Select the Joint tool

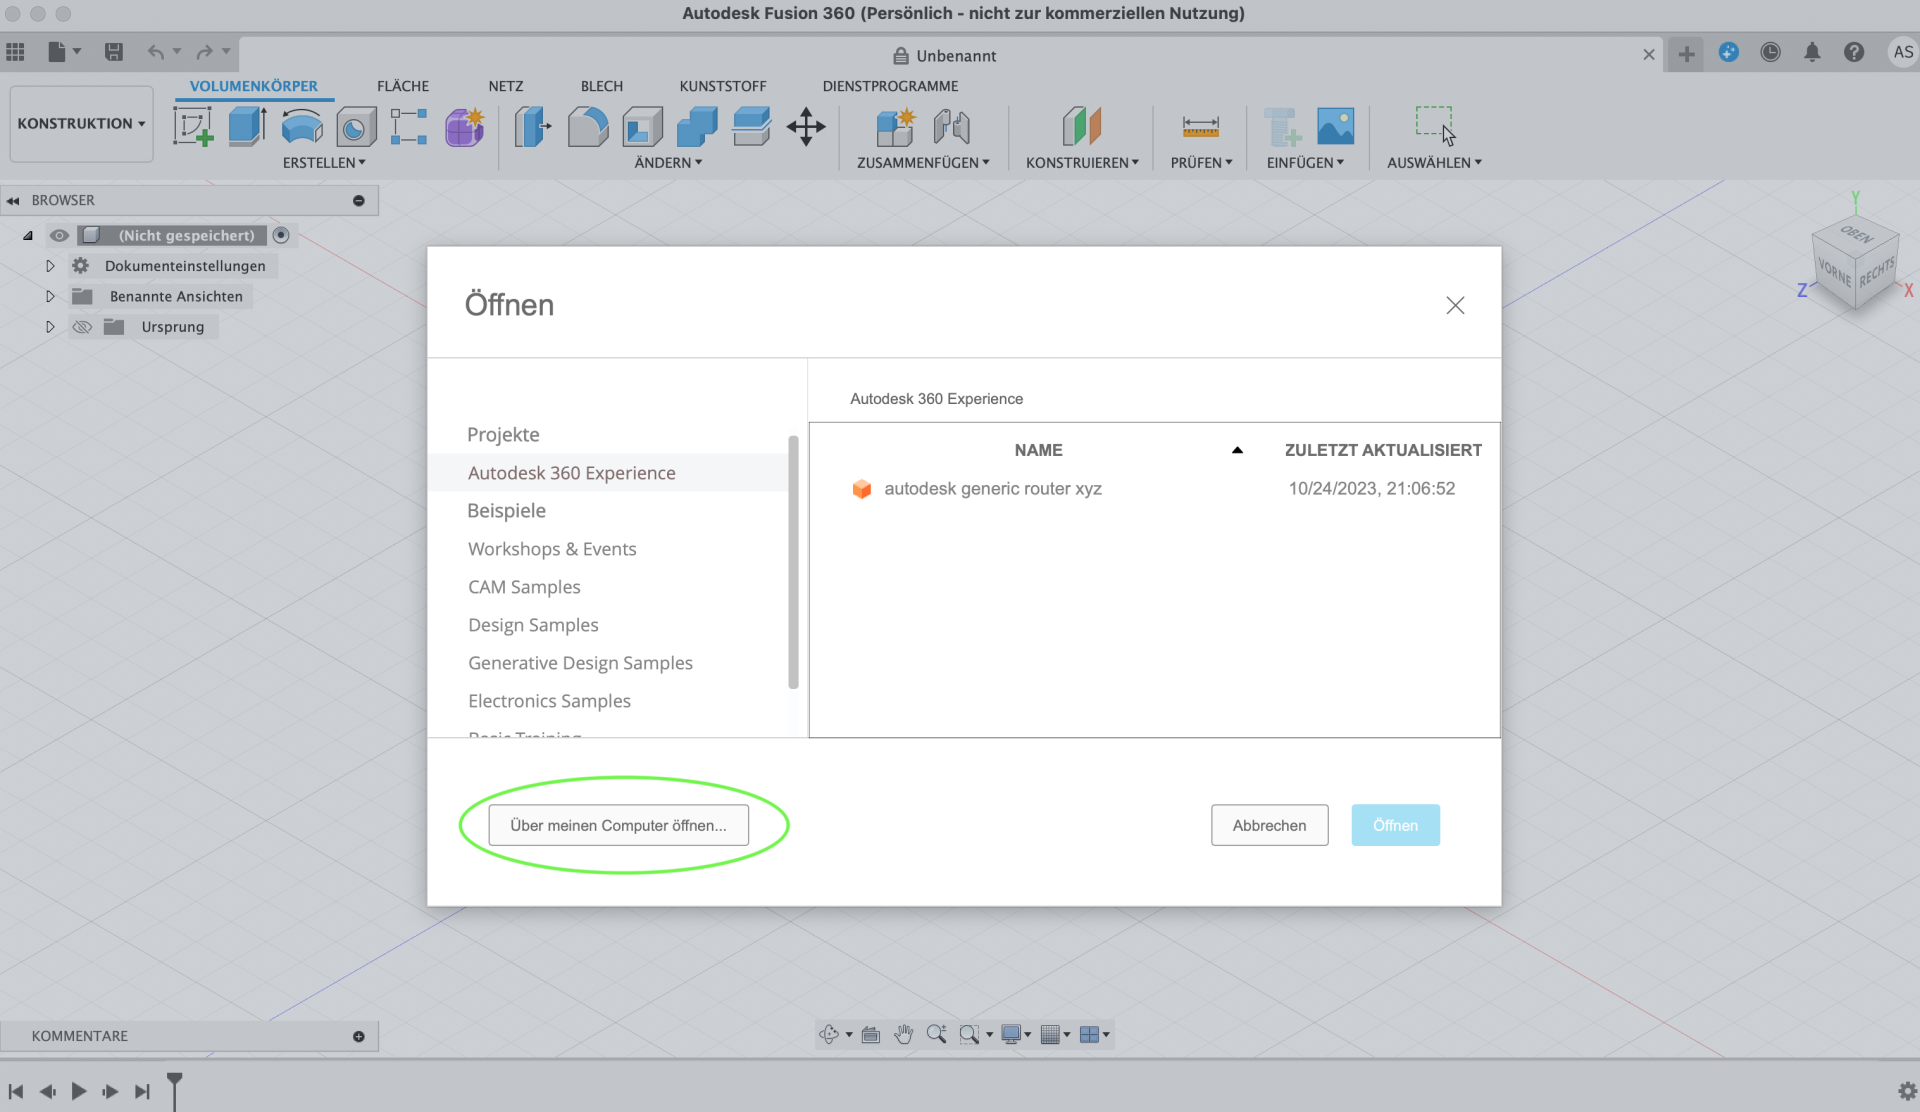pos(951,127)
